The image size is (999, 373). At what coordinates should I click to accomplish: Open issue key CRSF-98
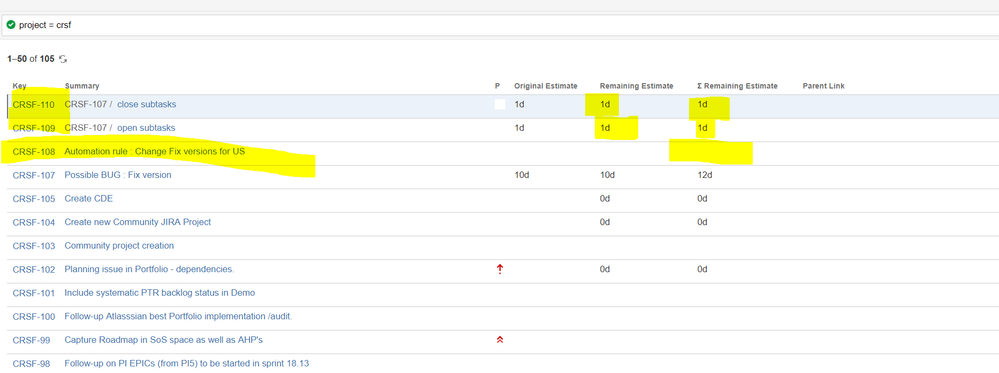pos(31,363)
